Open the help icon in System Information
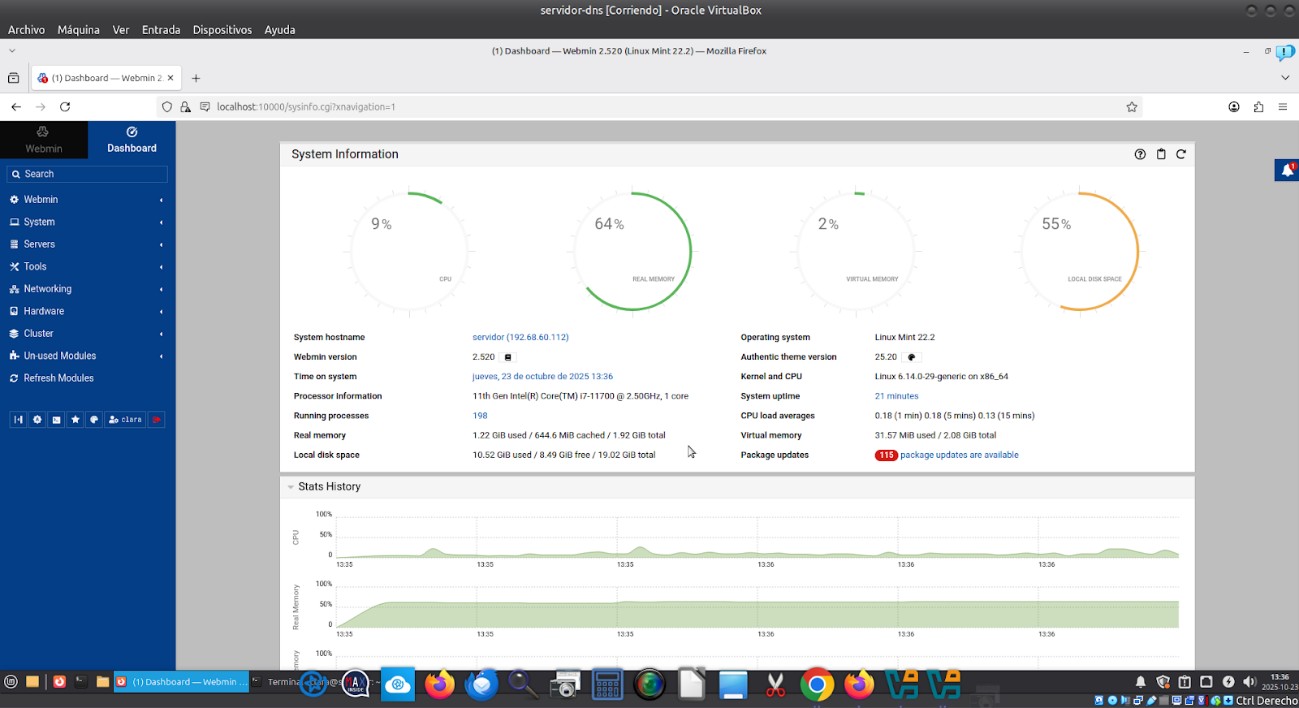 (1140, 154)
